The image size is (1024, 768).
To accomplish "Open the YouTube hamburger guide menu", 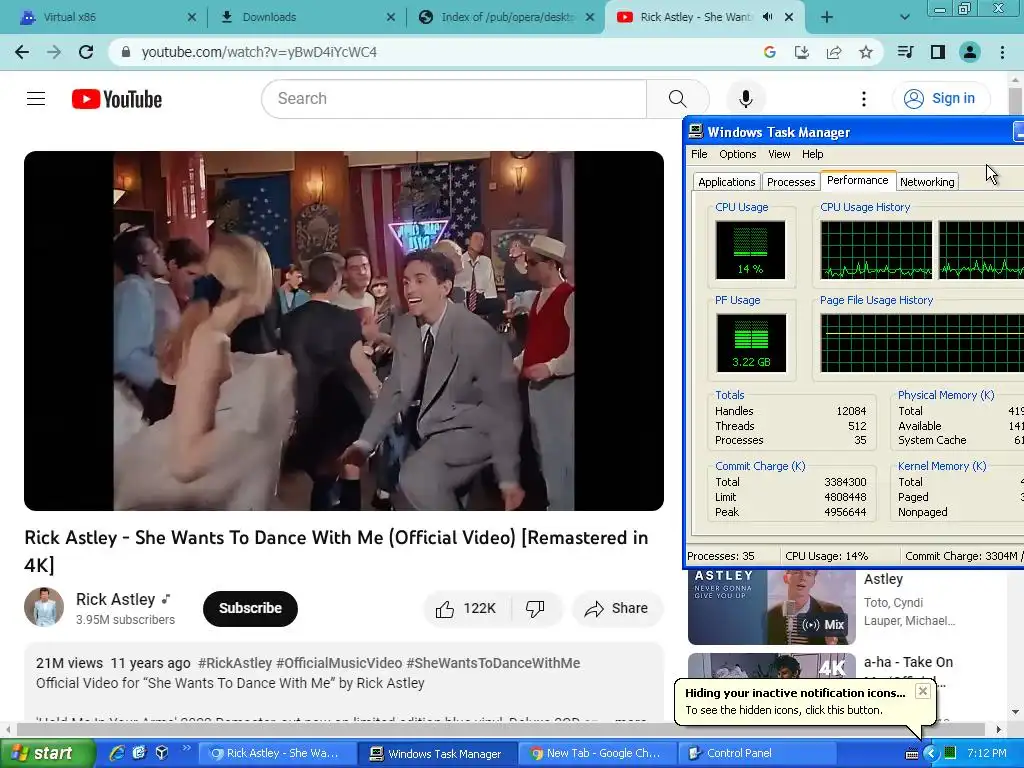I will tap(36, 99).
